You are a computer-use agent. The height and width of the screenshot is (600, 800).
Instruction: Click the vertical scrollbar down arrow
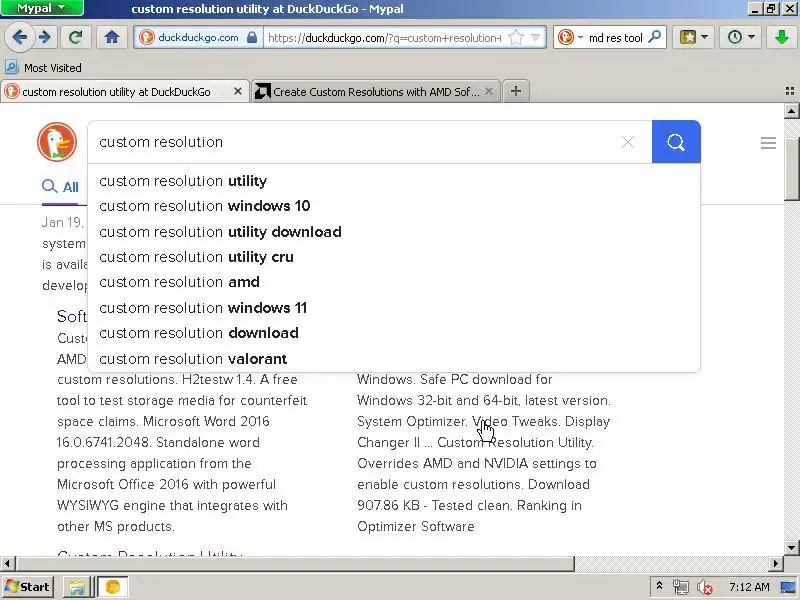tap(791, 547)
